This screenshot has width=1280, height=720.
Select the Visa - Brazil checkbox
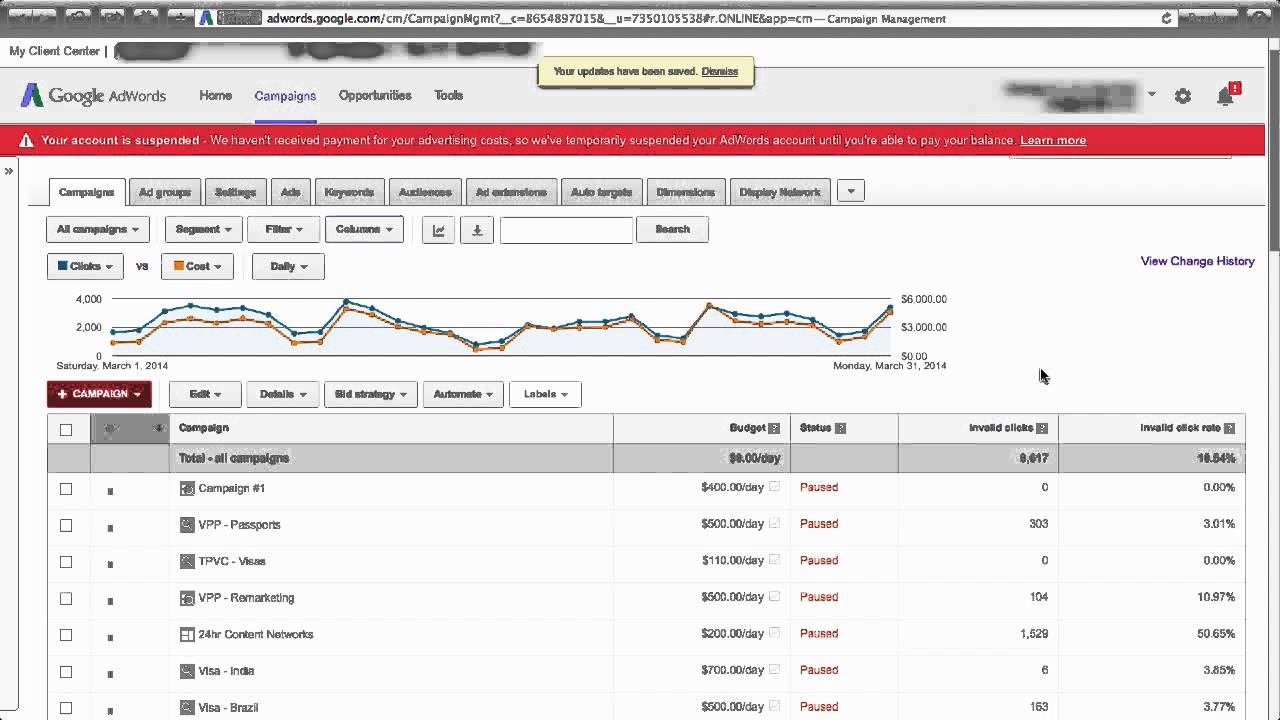(x=66, y=708)
